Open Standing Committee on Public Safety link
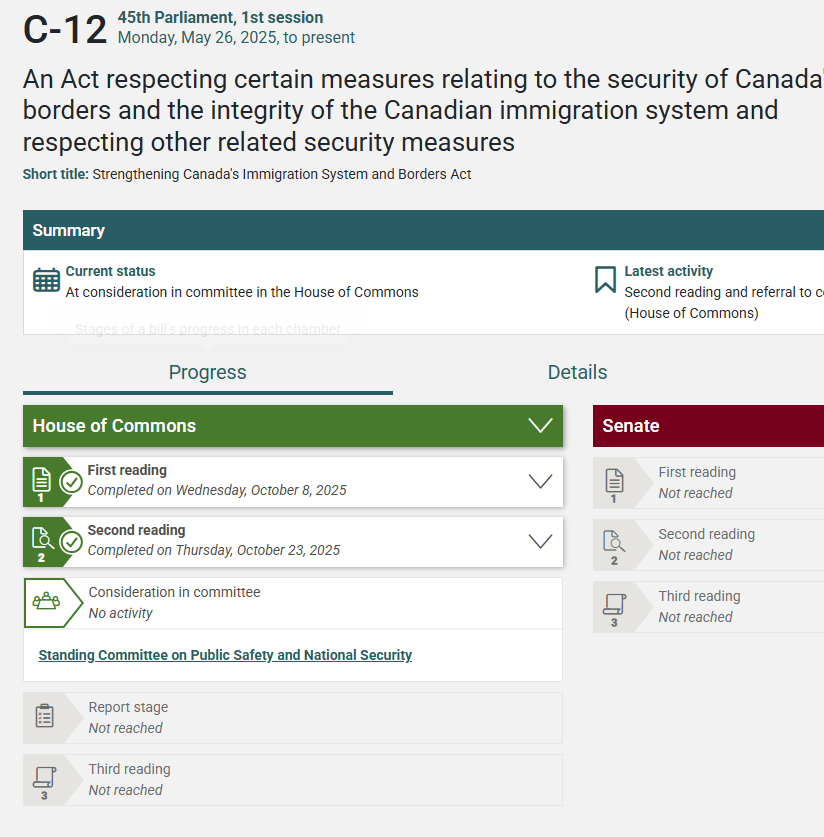The height and width of the screenshot is (837, 824). 225,656
